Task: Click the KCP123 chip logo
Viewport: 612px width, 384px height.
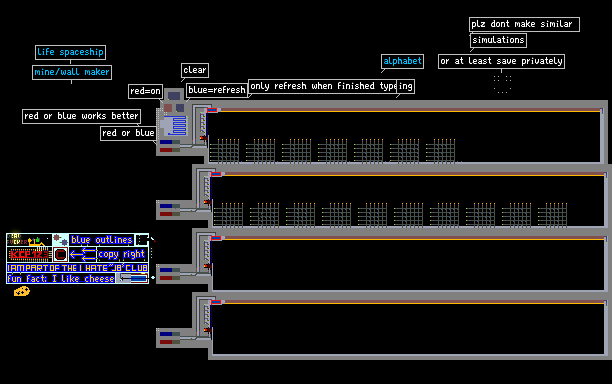Action: [x=29, y=254]
